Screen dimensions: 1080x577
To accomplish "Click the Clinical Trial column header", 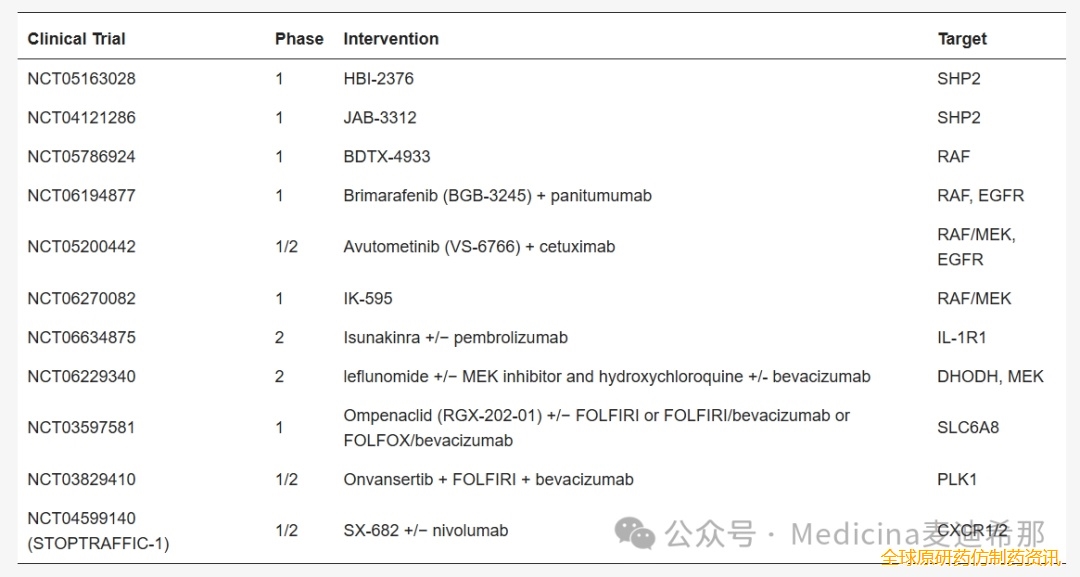I will [x=76, y=39].
